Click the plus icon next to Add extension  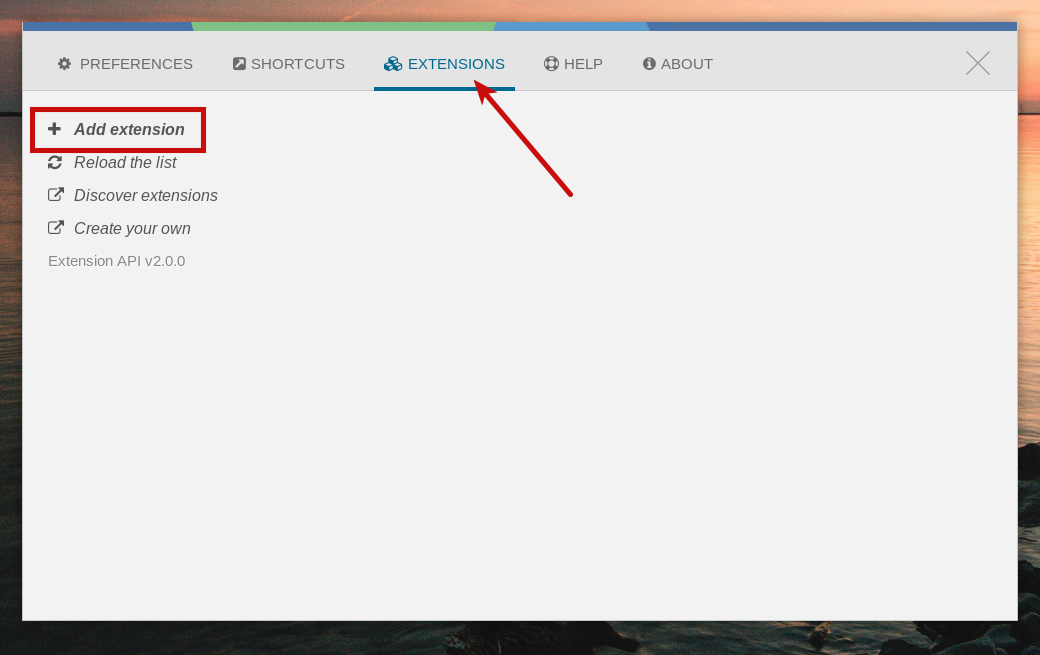55,129
